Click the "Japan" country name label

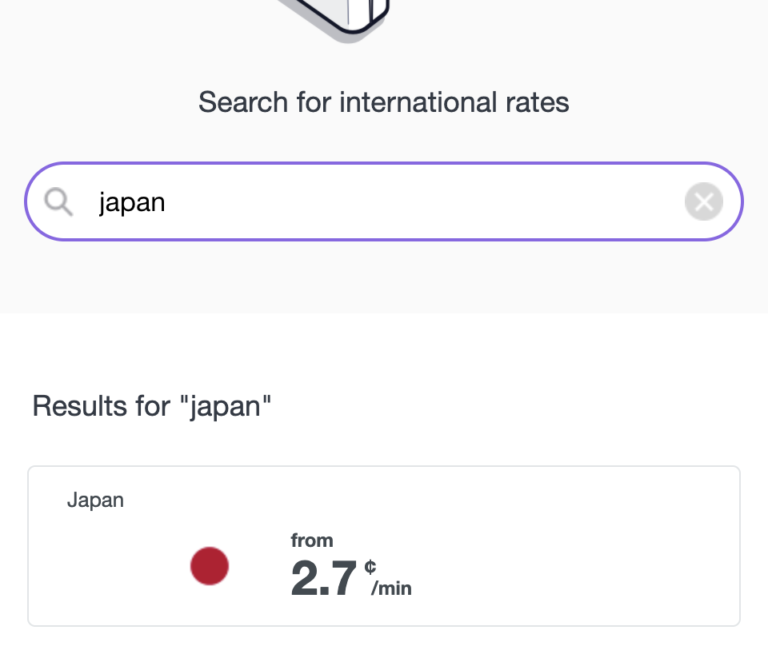(95, 500)
